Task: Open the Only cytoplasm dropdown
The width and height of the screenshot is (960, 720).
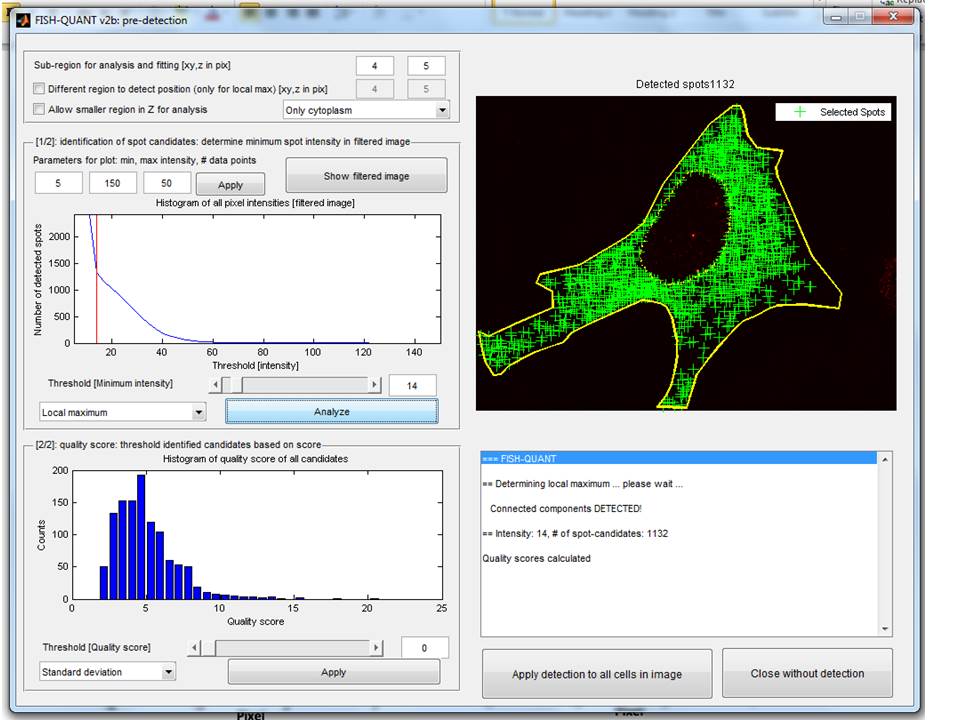Action: point(365,110)
